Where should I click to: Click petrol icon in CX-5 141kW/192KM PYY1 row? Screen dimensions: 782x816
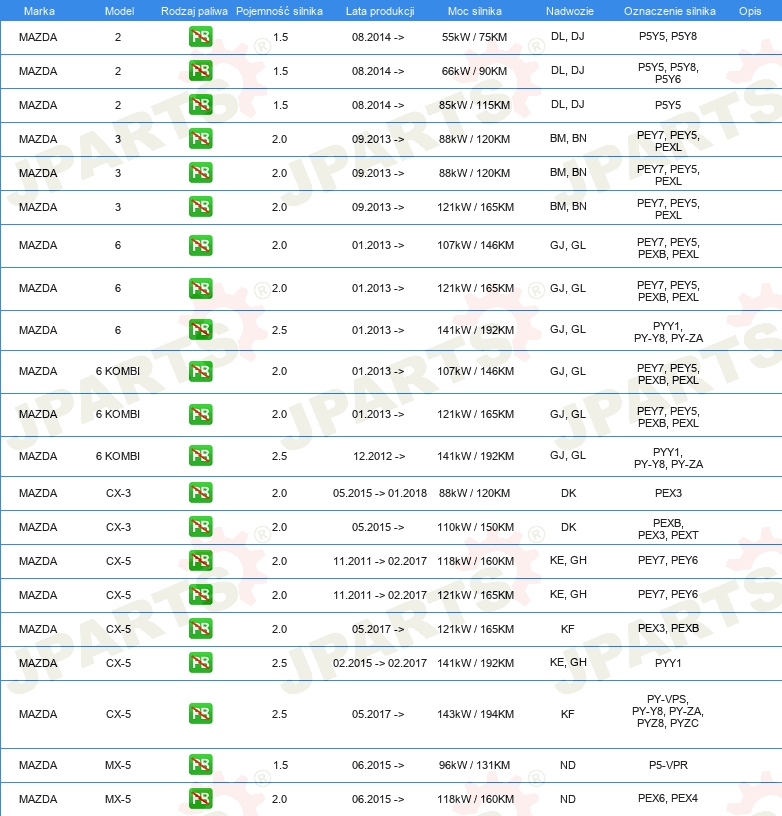[x=200, y=662]
